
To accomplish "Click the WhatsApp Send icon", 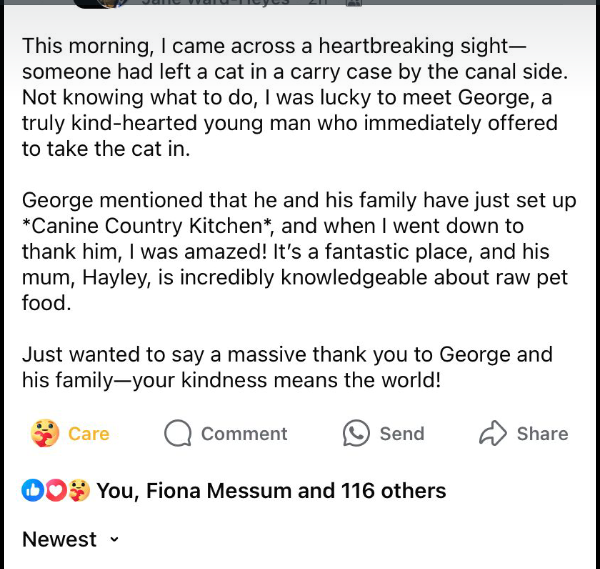I will click(x=356, y=433).
